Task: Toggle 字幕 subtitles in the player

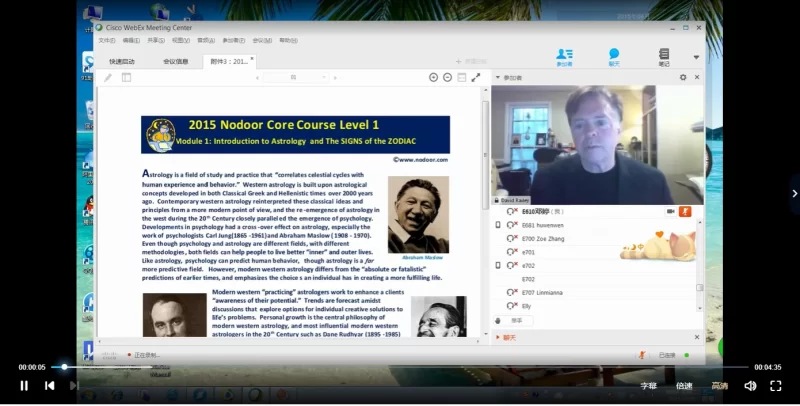Action: point(649,385)
